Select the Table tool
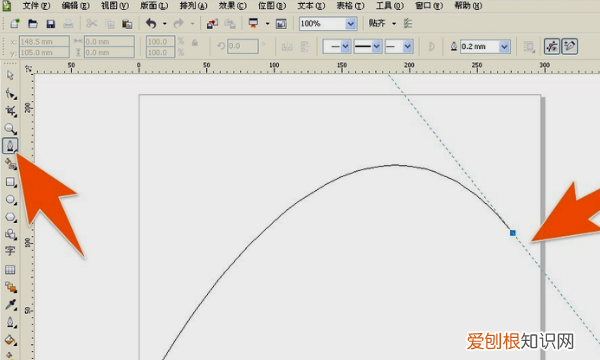600x360 pixels. coord(10,269)
